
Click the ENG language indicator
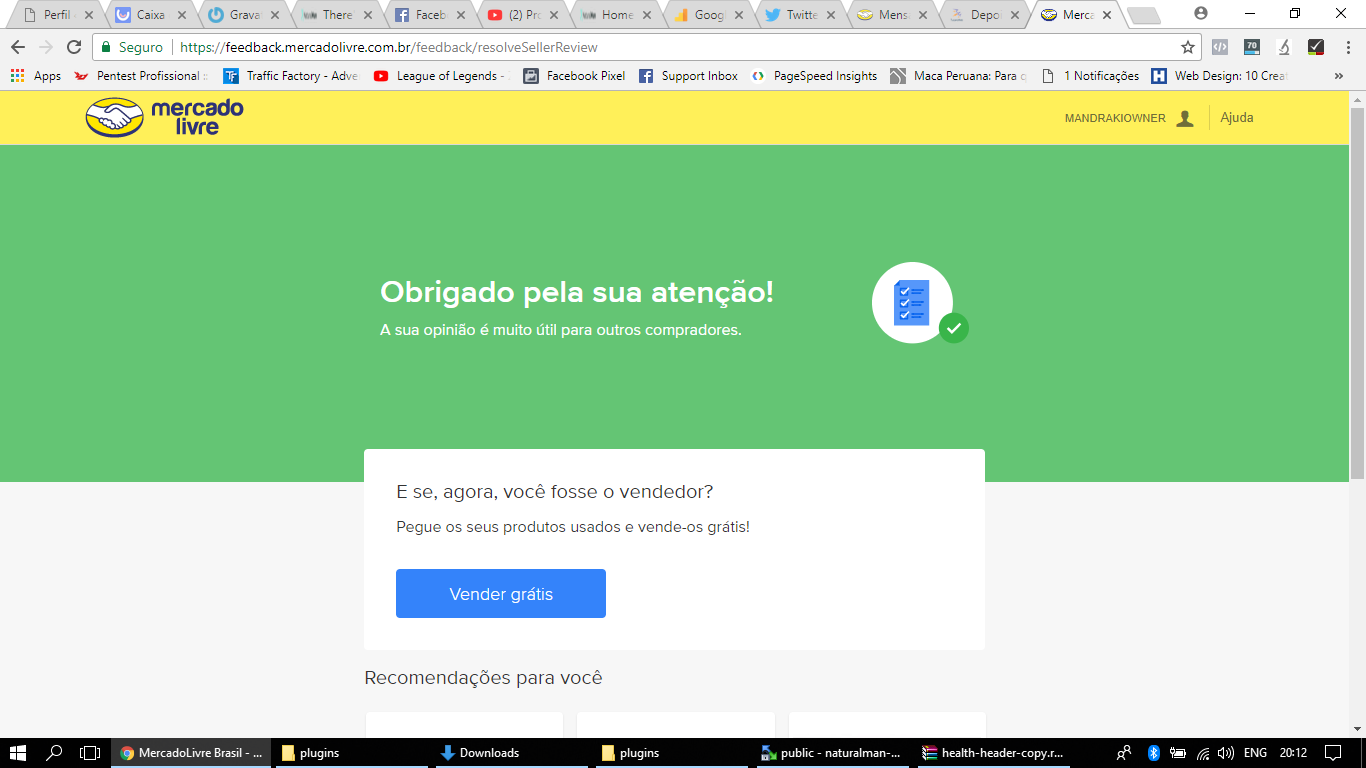pos(1255,753)
